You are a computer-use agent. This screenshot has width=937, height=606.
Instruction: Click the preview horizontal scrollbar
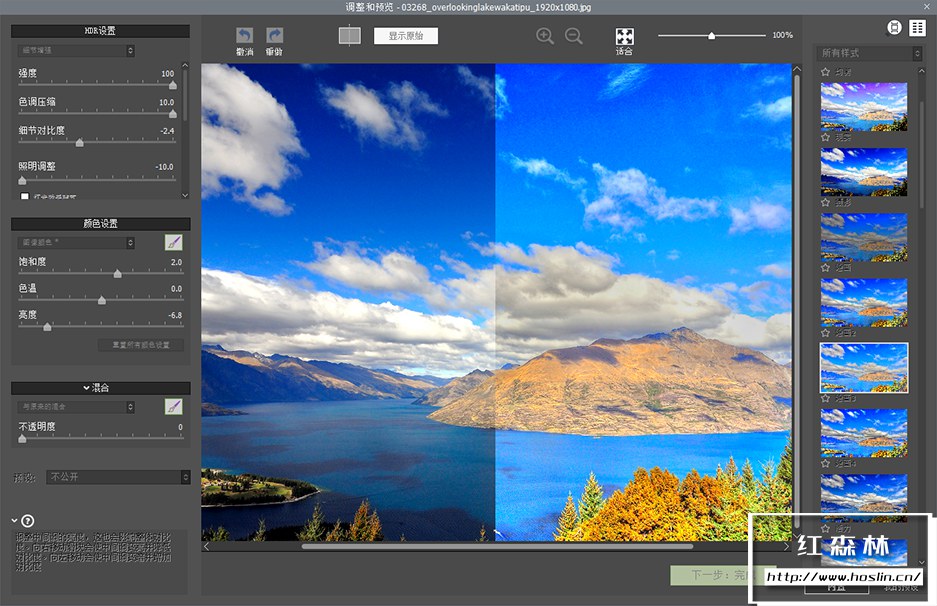click(x=497, y=546)
